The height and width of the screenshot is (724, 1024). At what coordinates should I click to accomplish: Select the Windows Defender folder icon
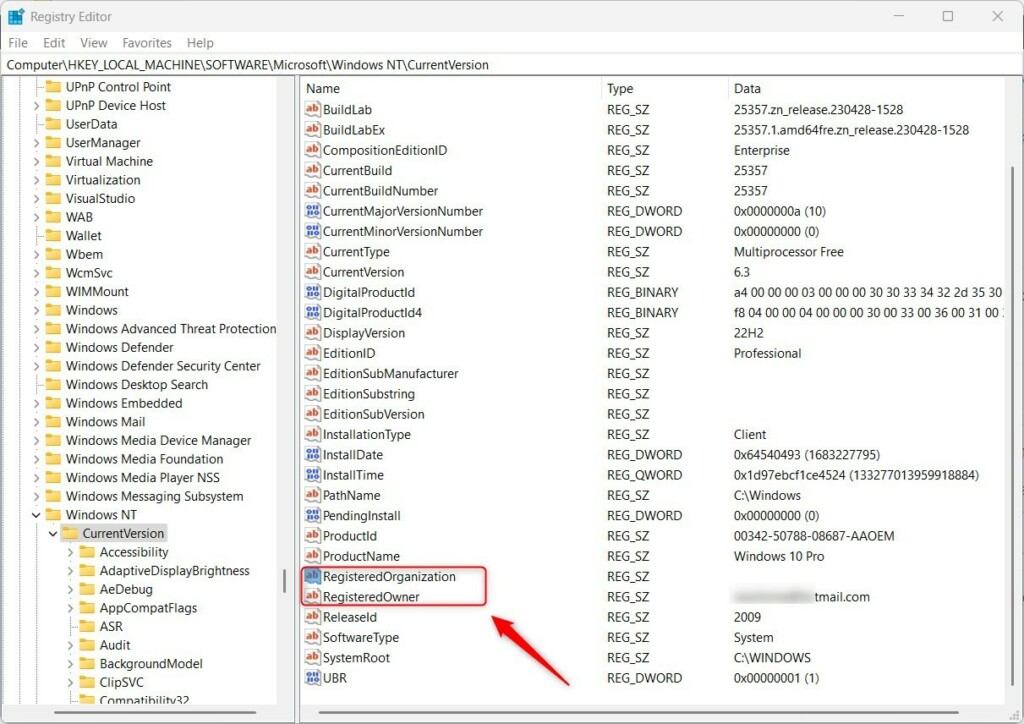(x=54, y=347)
